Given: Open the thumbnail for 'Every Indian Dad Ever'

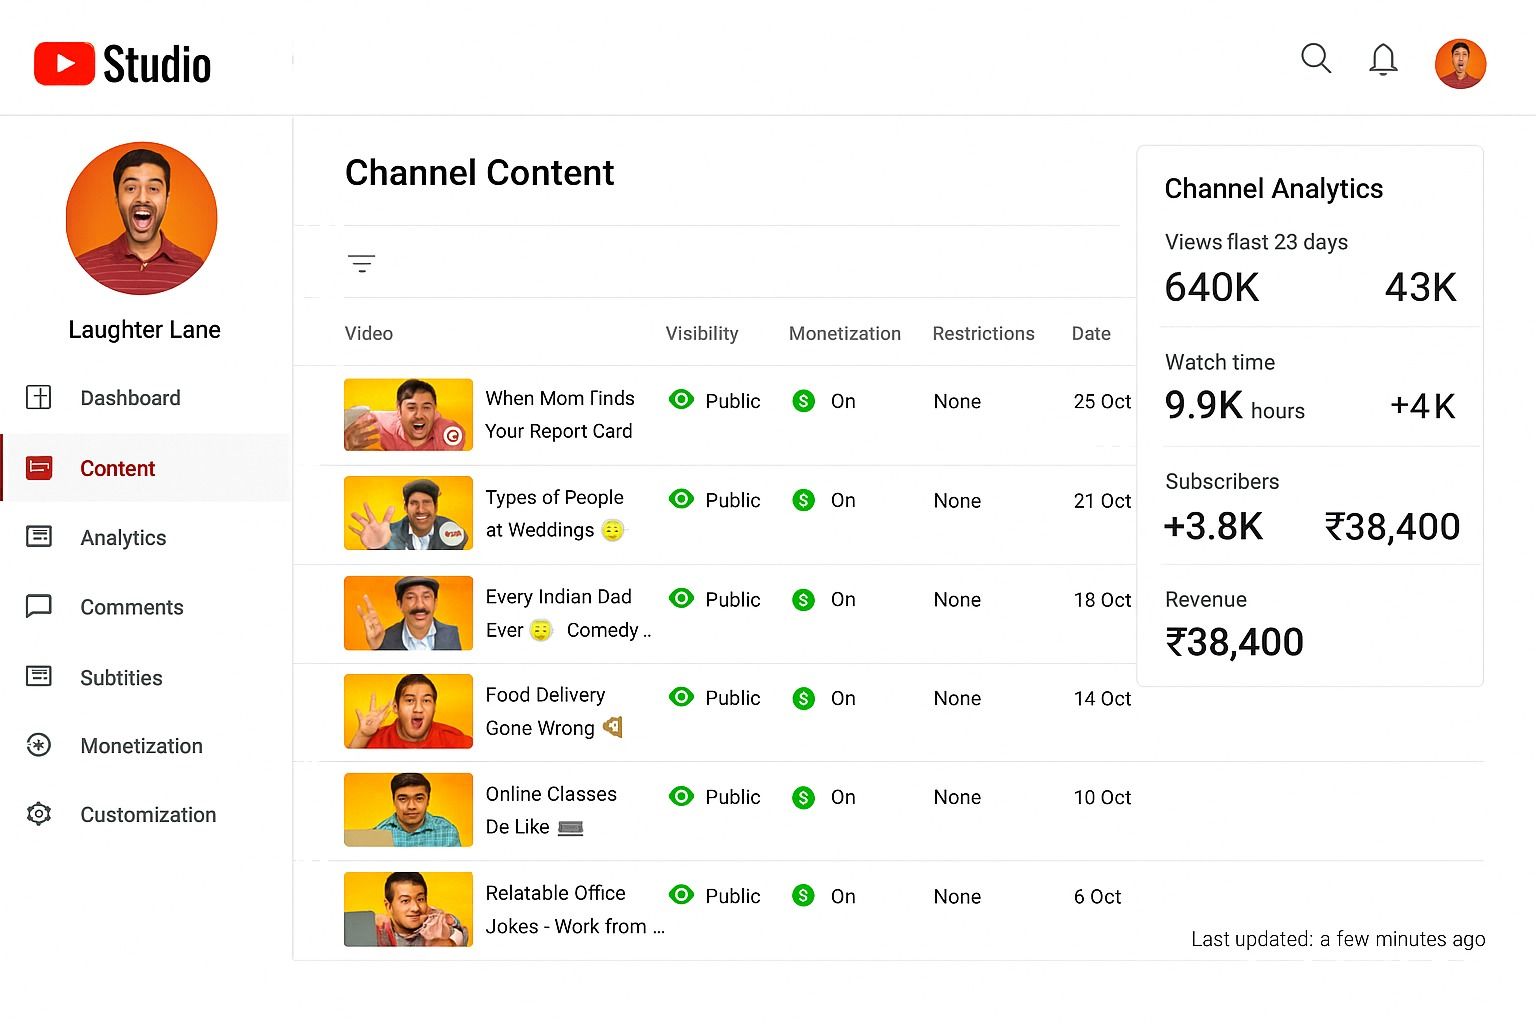Looking at the screenshot, I should 408,612.
